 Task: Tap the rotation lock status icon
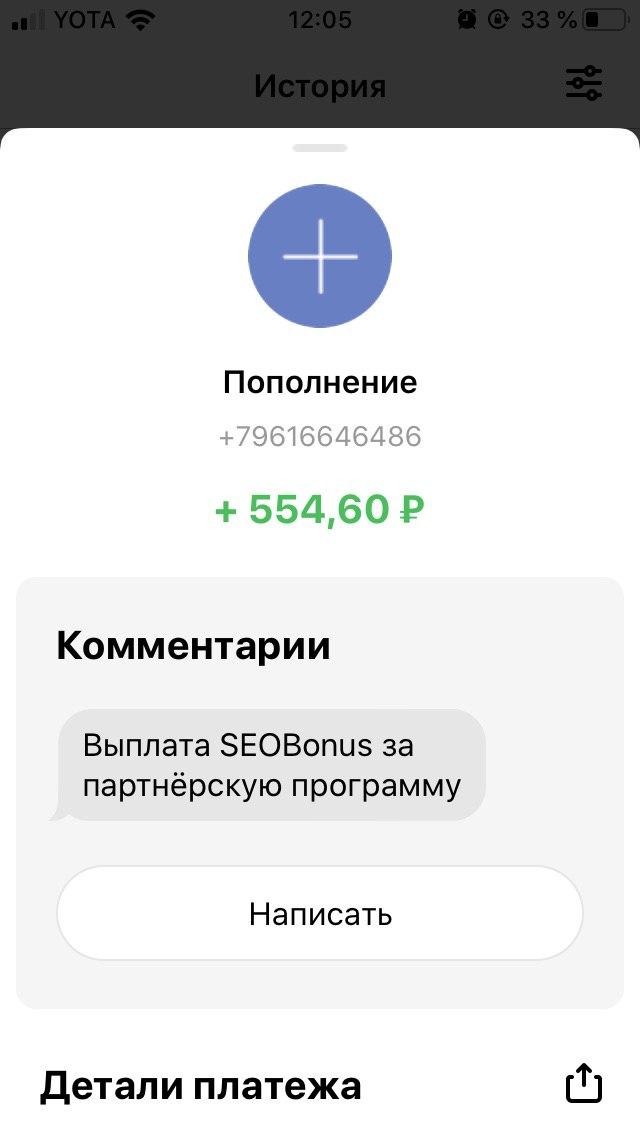499,20
